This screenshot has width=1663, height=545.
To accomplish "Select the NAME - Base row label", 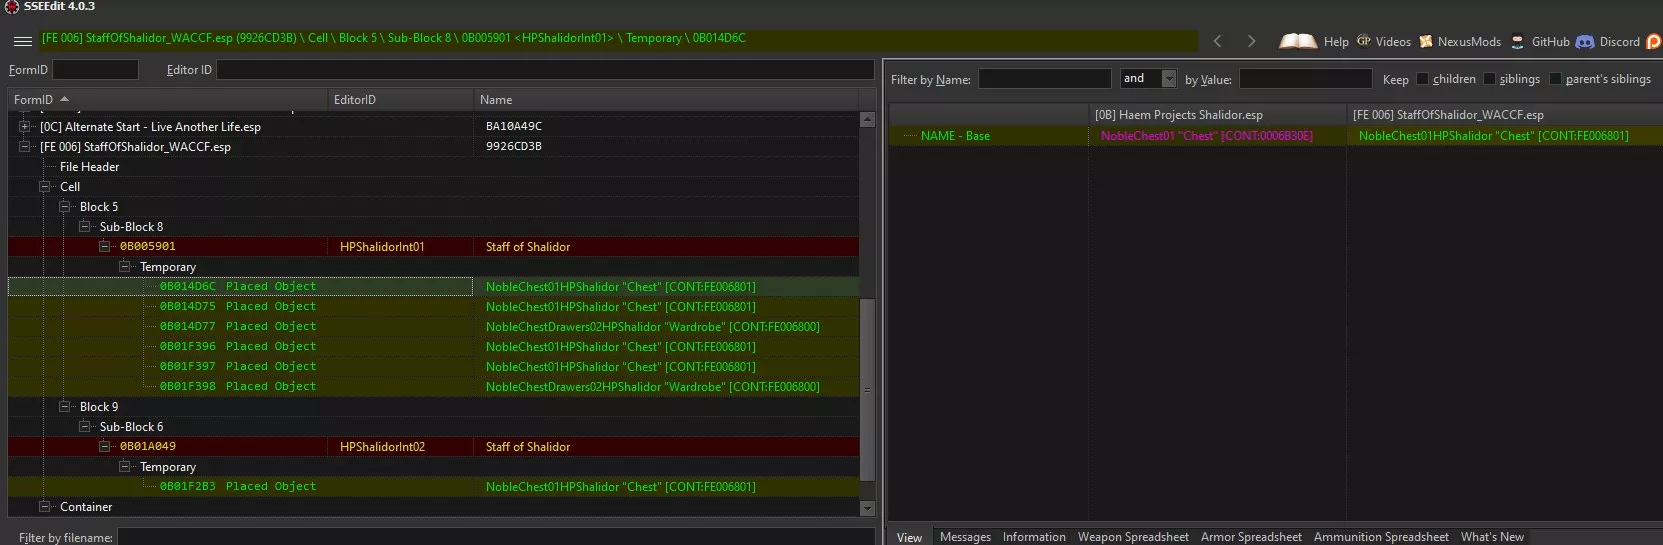I will click(955, 136).
